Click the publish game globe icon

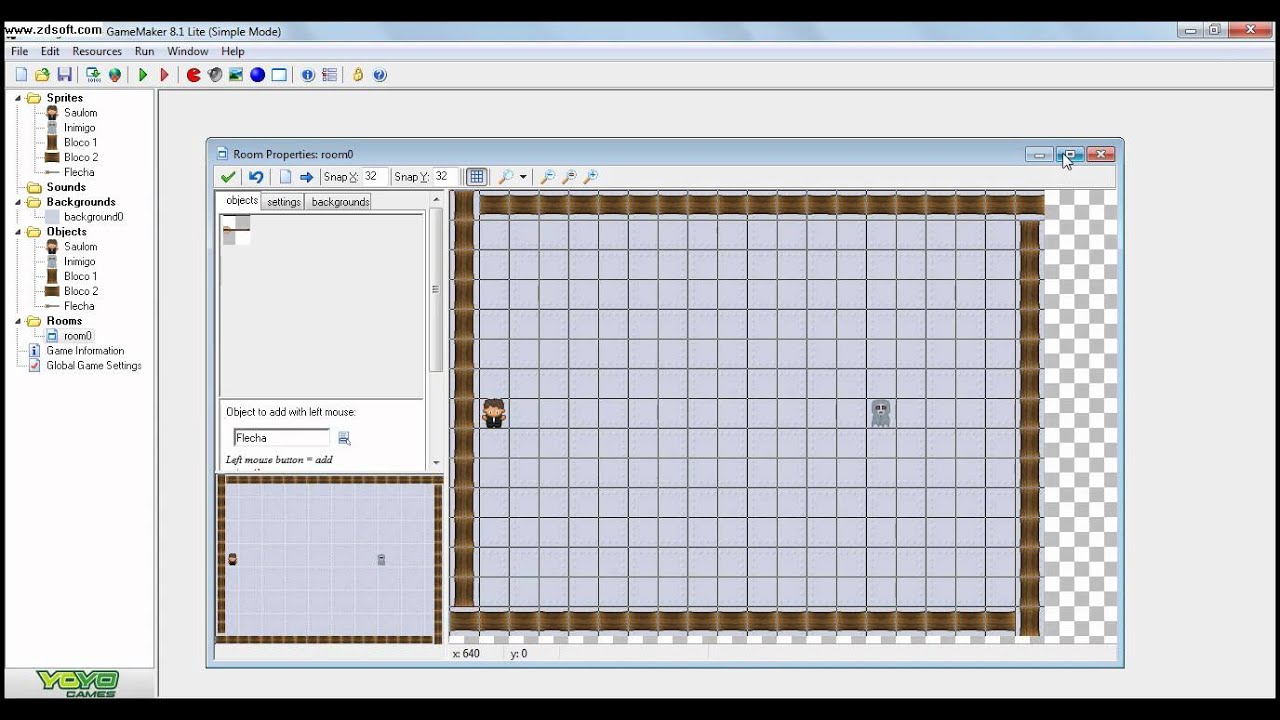(x=115, y=75)
